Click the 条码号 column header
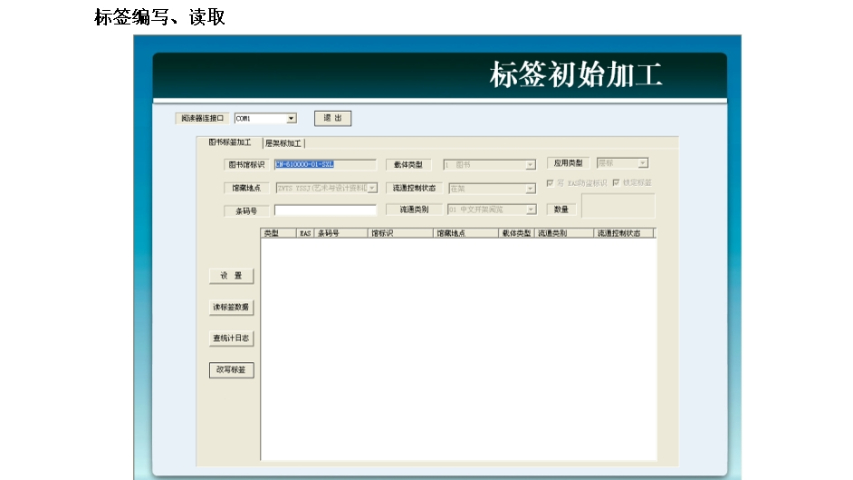This screenshot has height=480, width=853. 341,233
